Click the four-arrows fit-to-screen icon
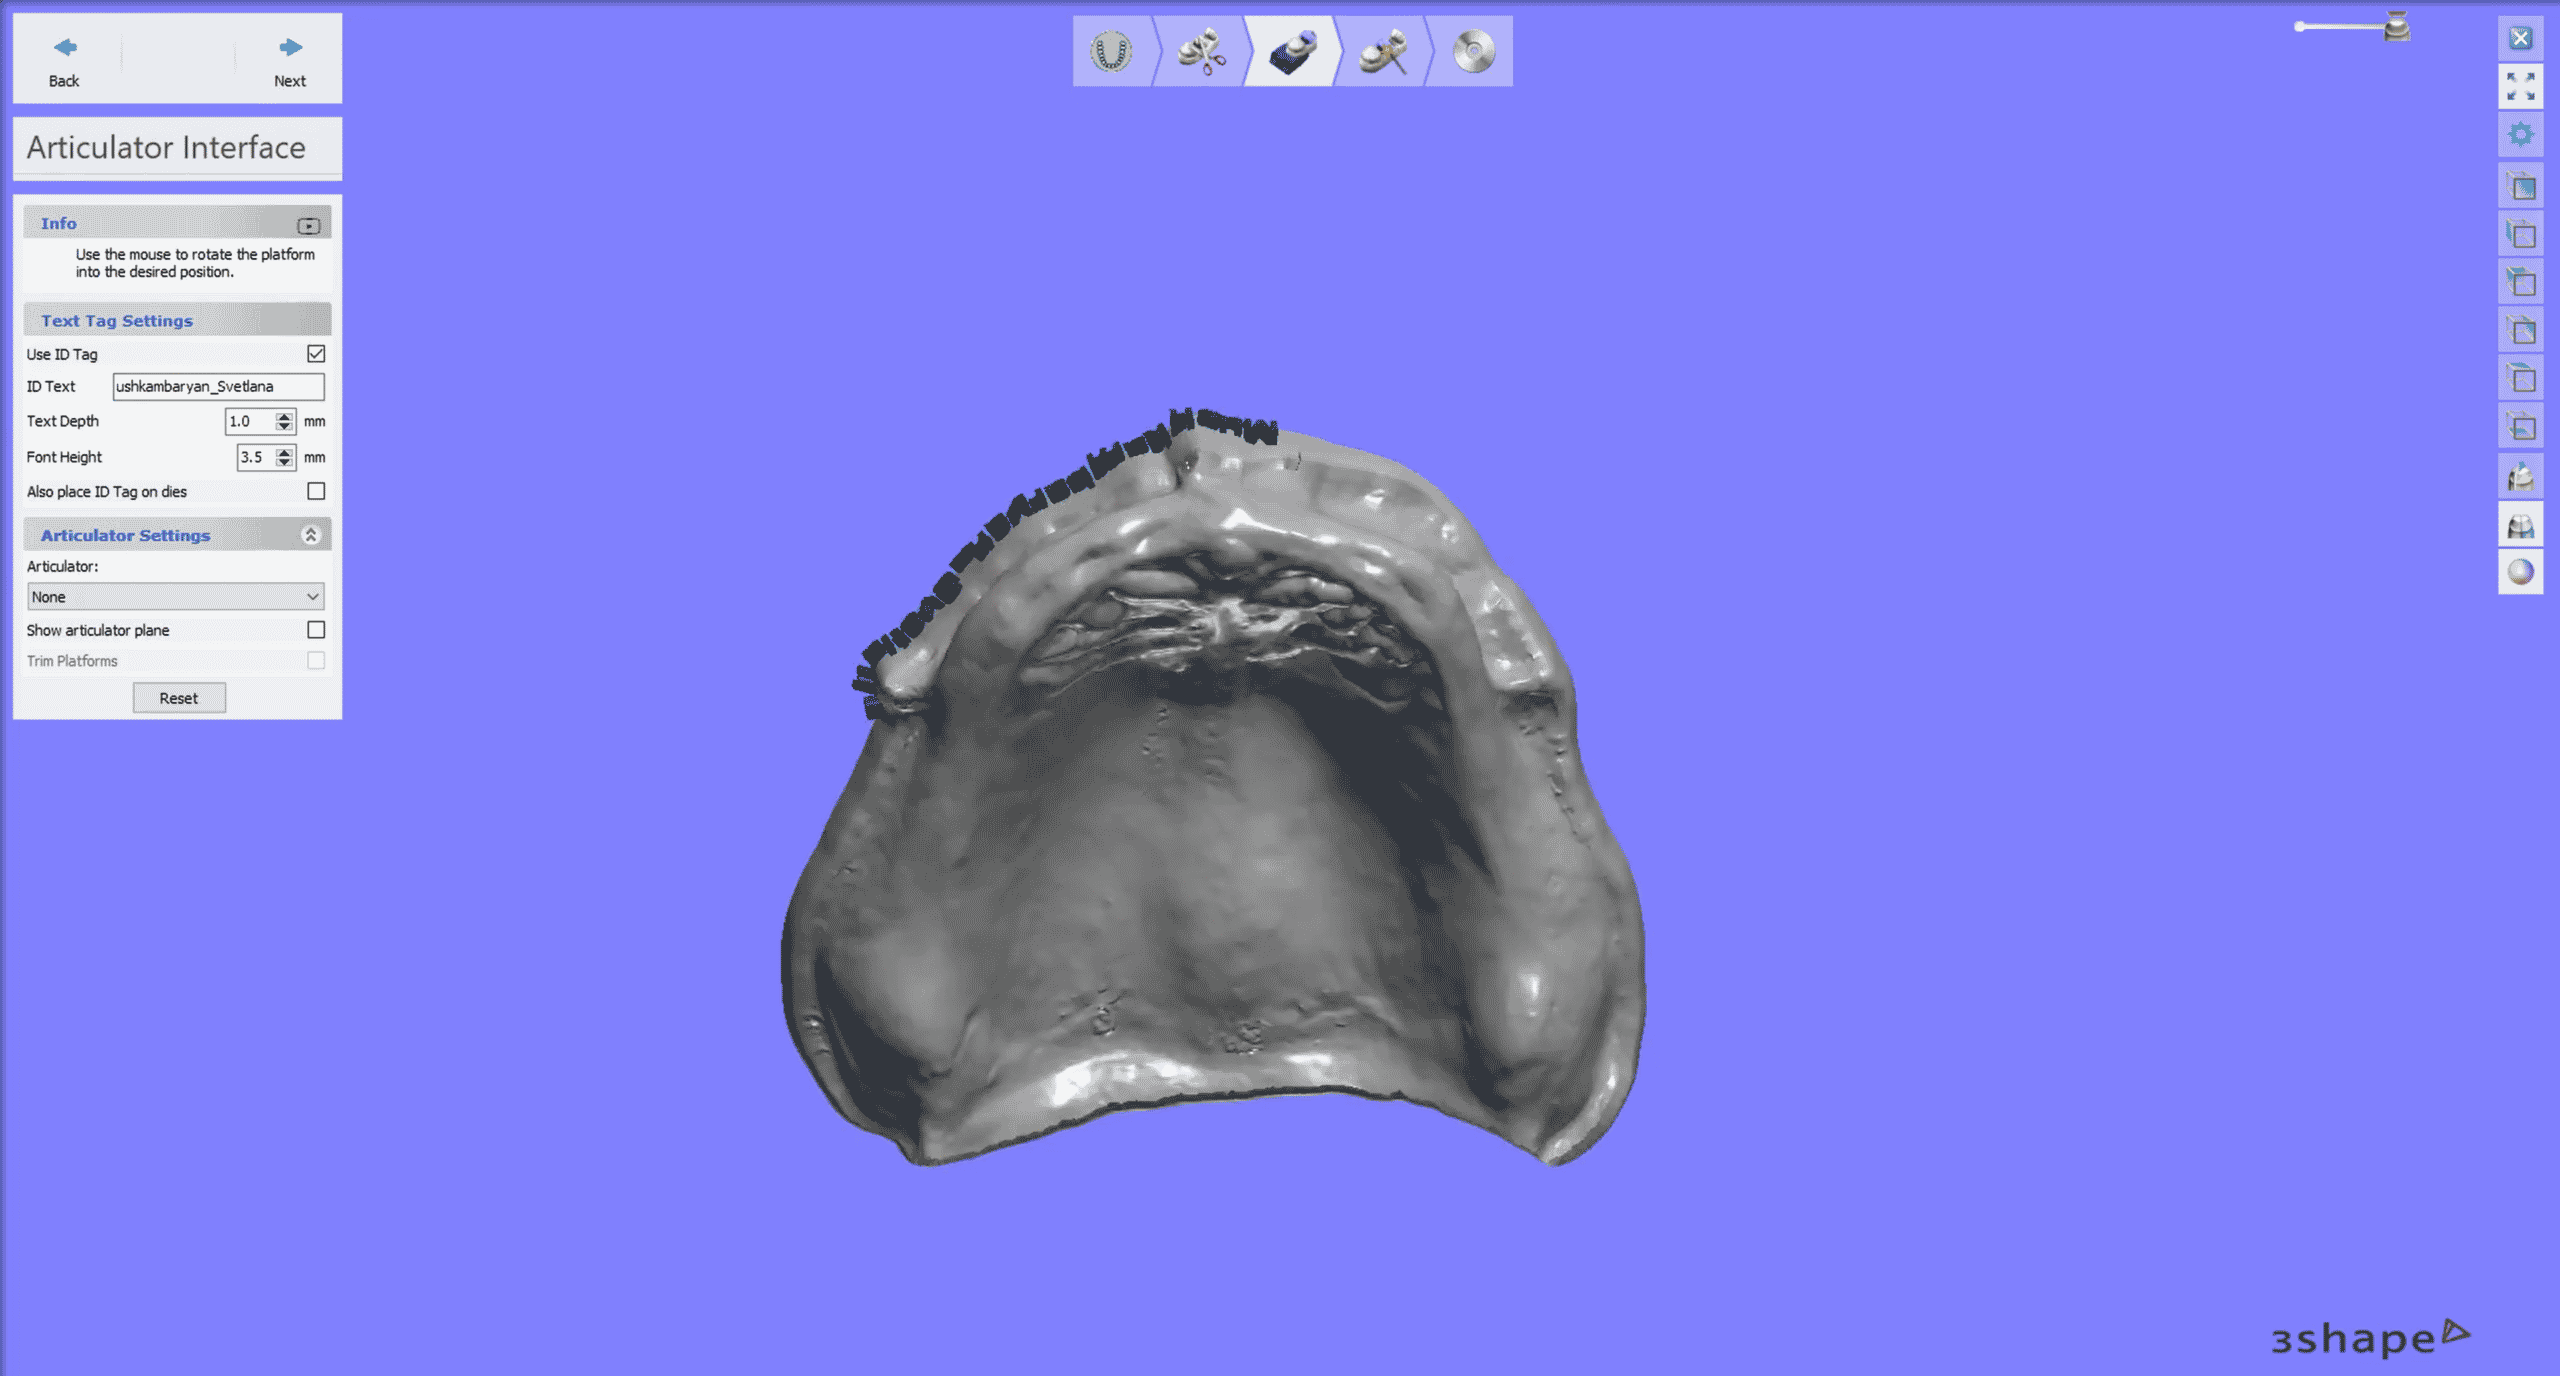The image size is (2560, 1376). tap(2520, 87)
